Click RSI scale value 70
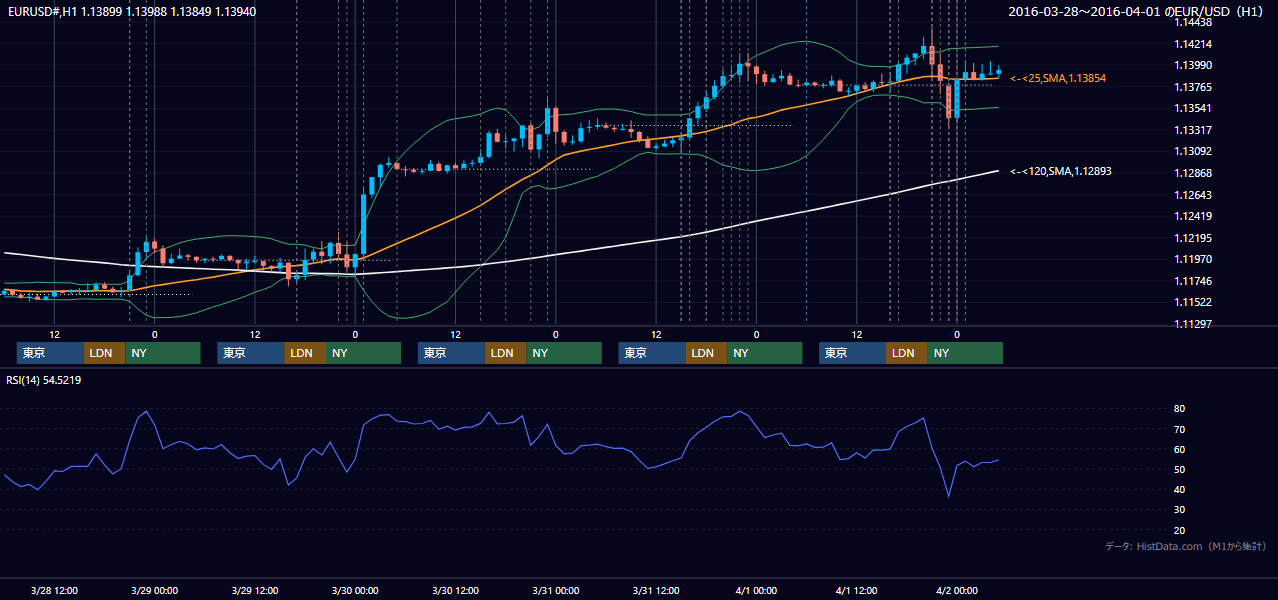This screenshot has width=1278, height=600. click(x=1180, y=429)
